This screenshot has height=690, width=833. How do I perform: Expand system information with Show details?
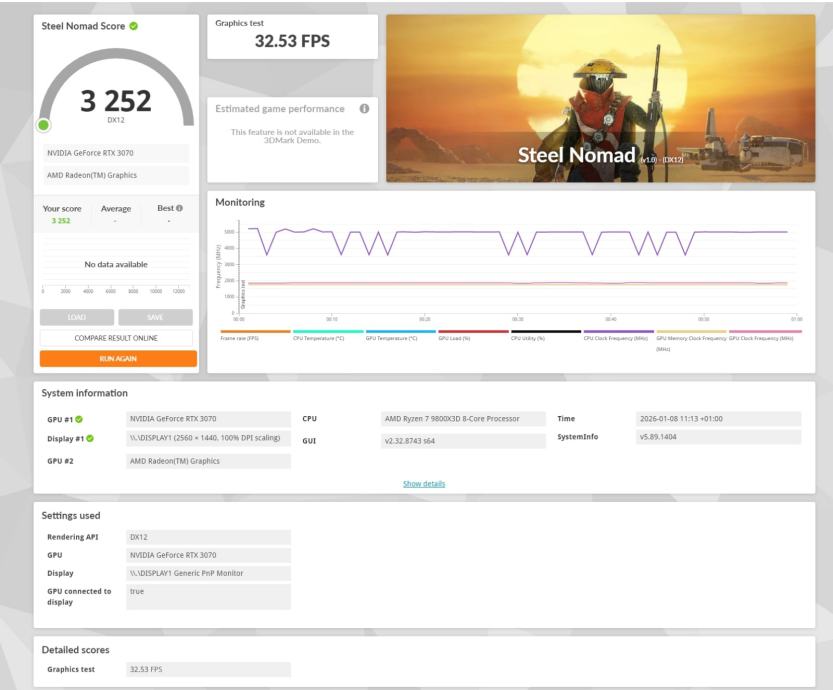(x=424, y=483)
